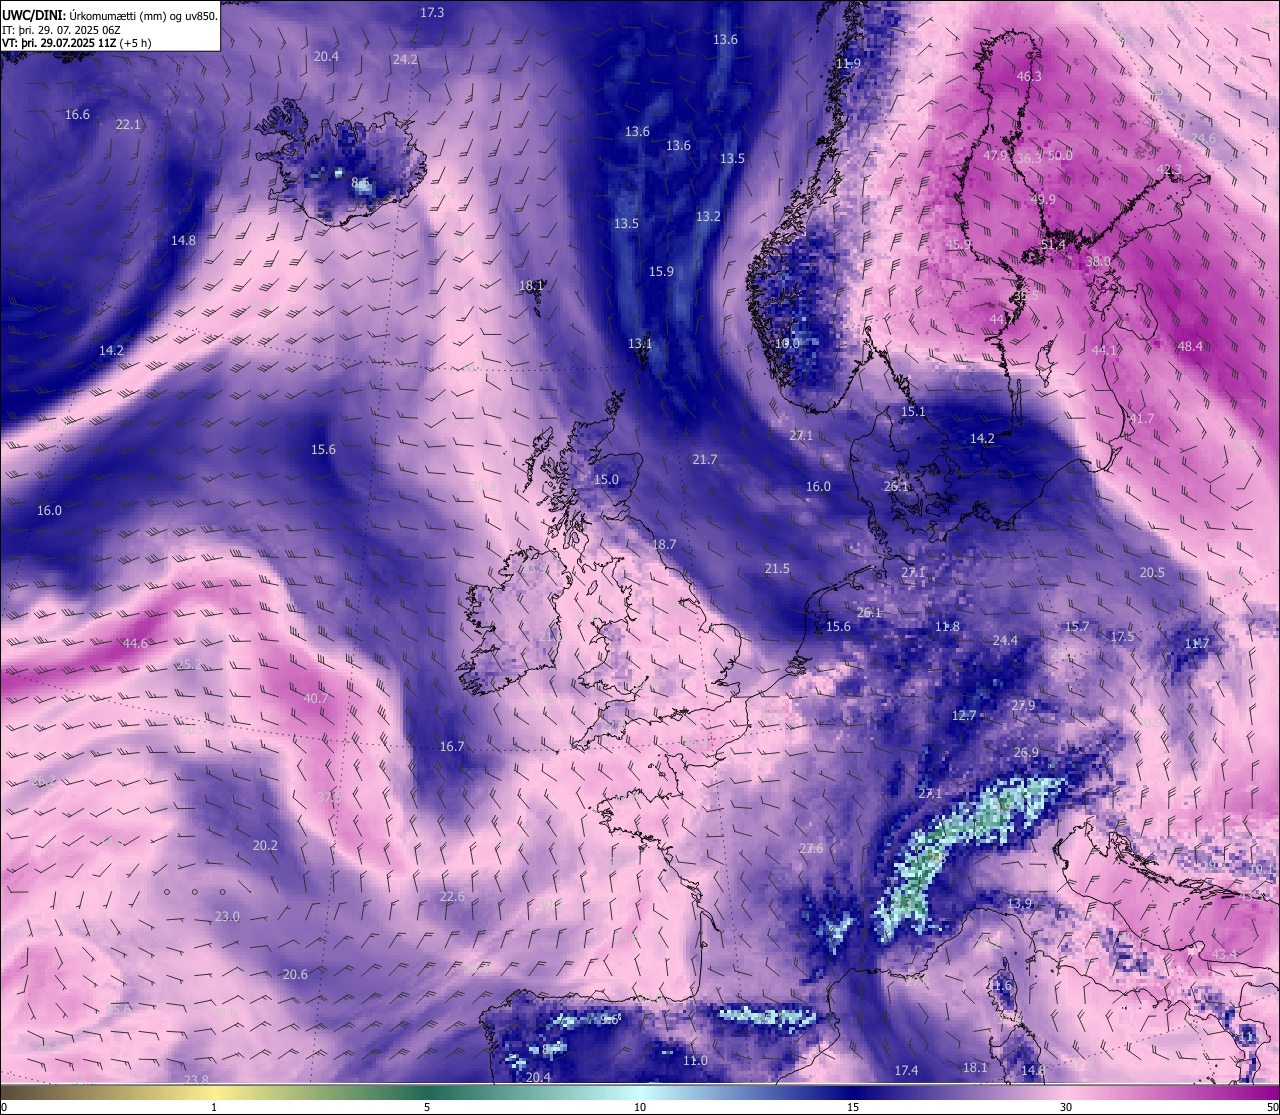Click the 40.7 value over the Atlantic
This screenshot has width=1280, height=1115.
[x=315, y=698]
